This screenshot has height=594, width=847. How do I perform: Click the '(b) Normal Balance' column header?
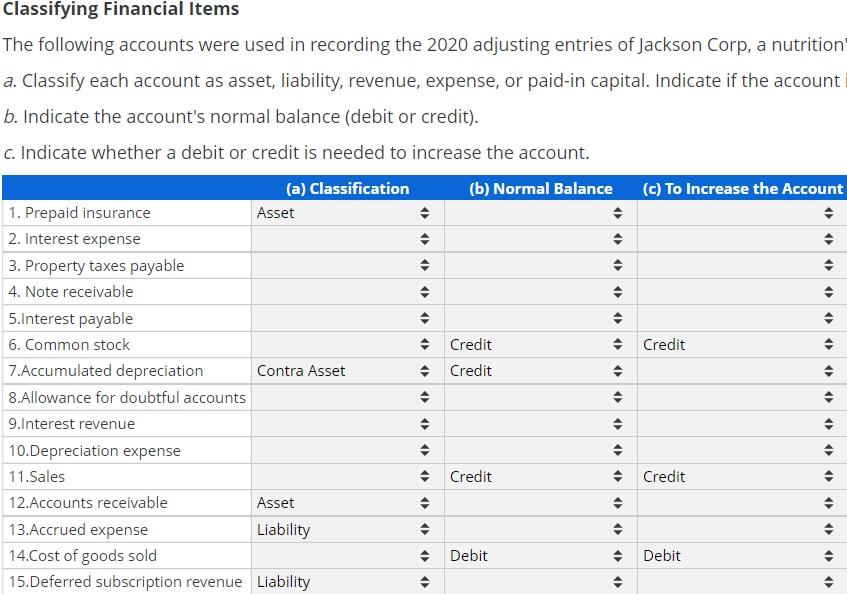pyautogui.click(x=541, y=188)
